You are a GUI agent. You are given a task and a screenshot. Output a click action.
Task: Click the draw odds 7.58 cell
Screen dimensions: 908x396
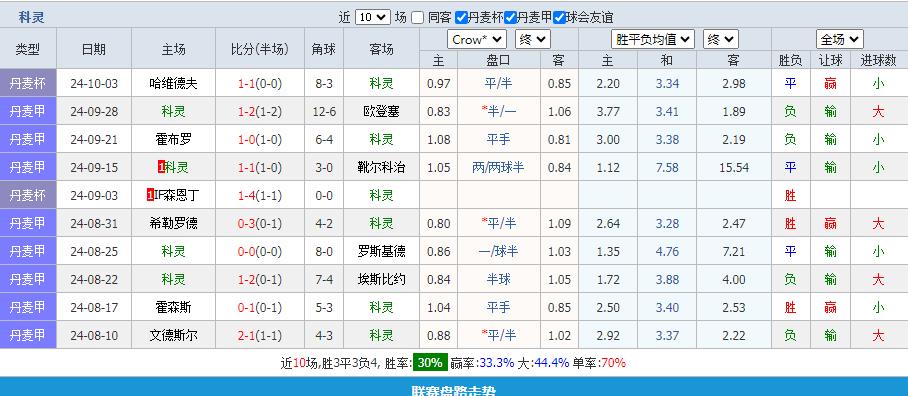click(x=667, y=167)
